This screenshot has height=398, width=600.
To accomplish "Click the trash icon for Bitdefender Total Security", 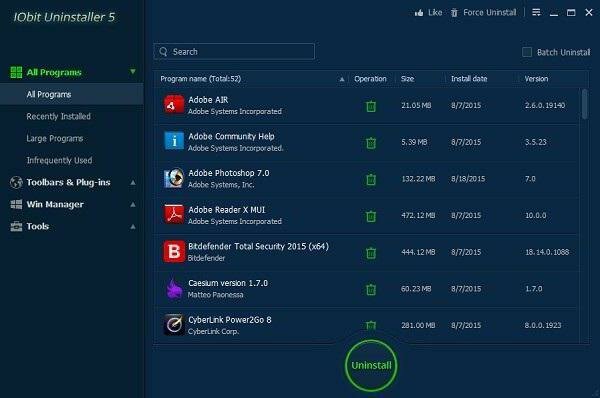I will (371, 253).
